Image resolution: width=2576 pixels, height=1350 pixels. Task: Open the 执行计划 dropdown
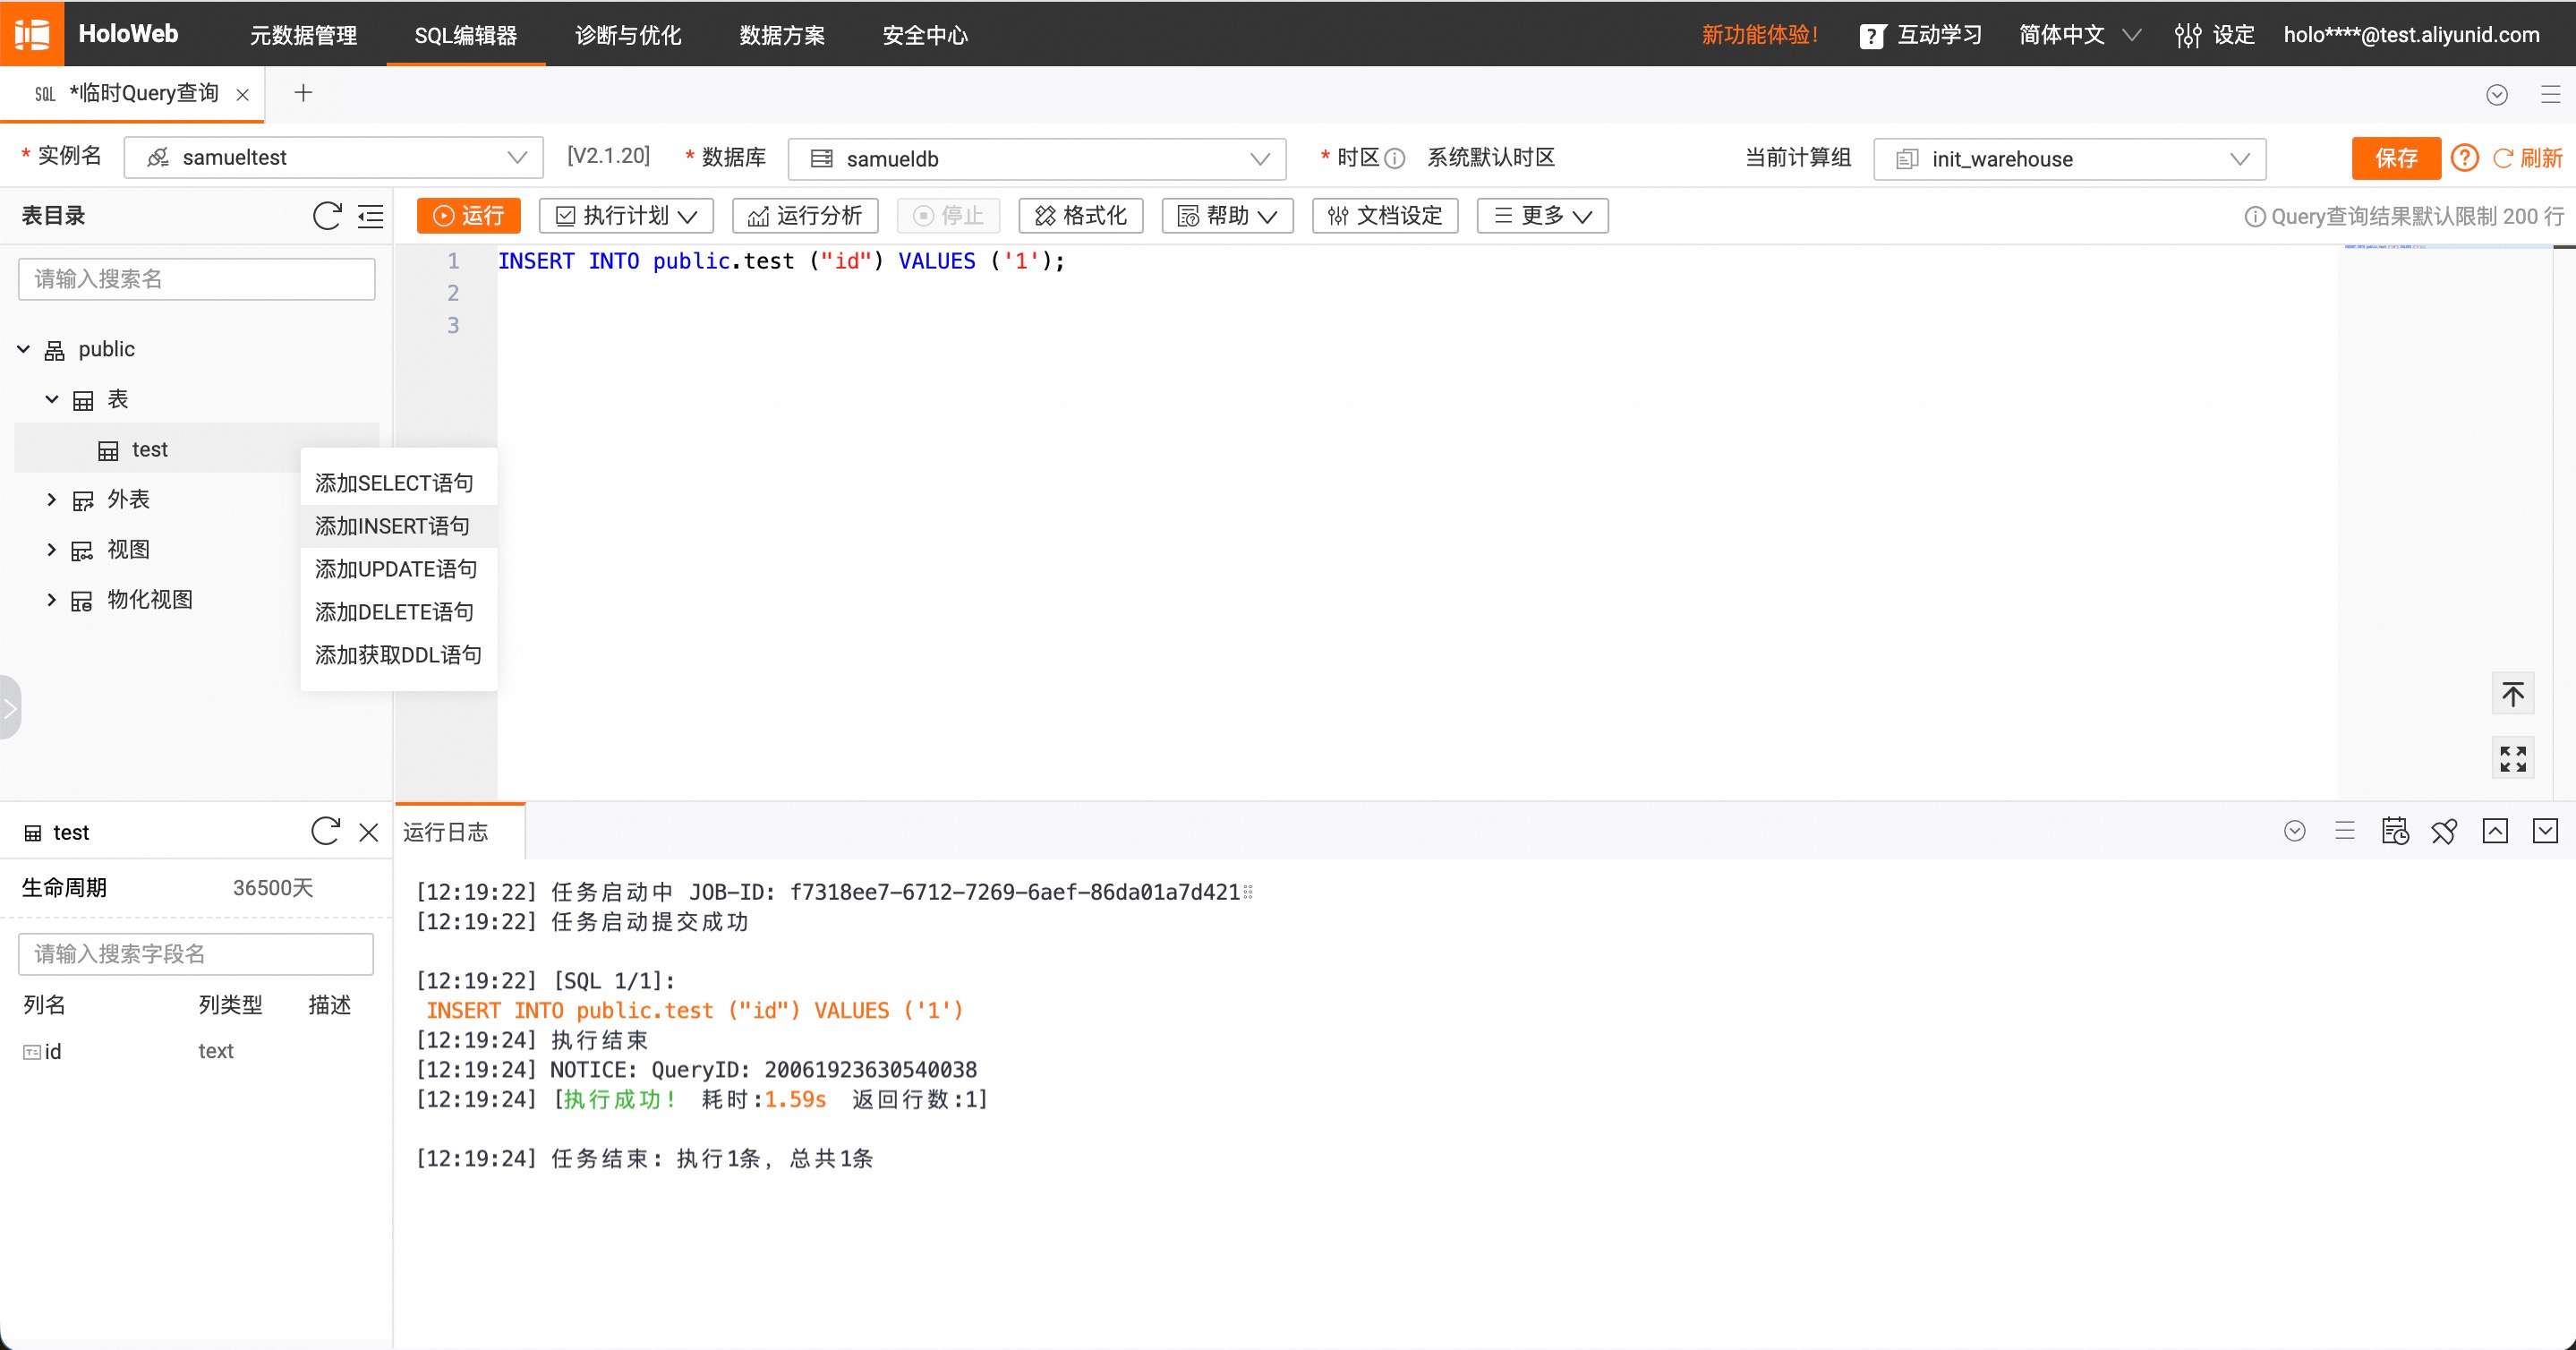pos(626,216)
